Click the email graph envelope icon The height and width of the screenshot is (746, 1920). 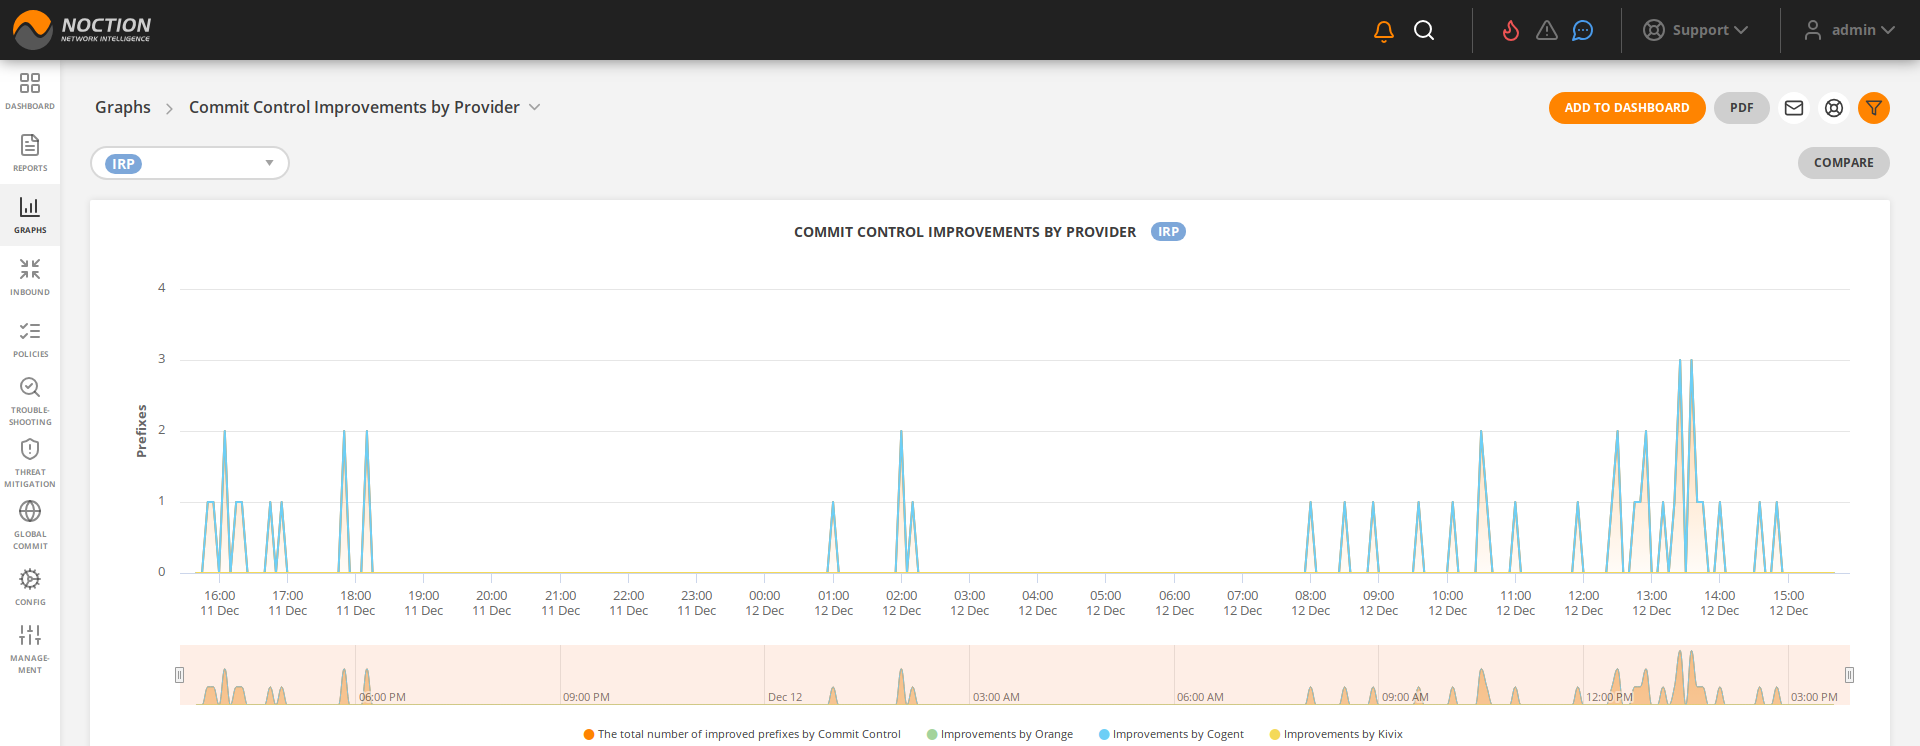coord(1794,108)
